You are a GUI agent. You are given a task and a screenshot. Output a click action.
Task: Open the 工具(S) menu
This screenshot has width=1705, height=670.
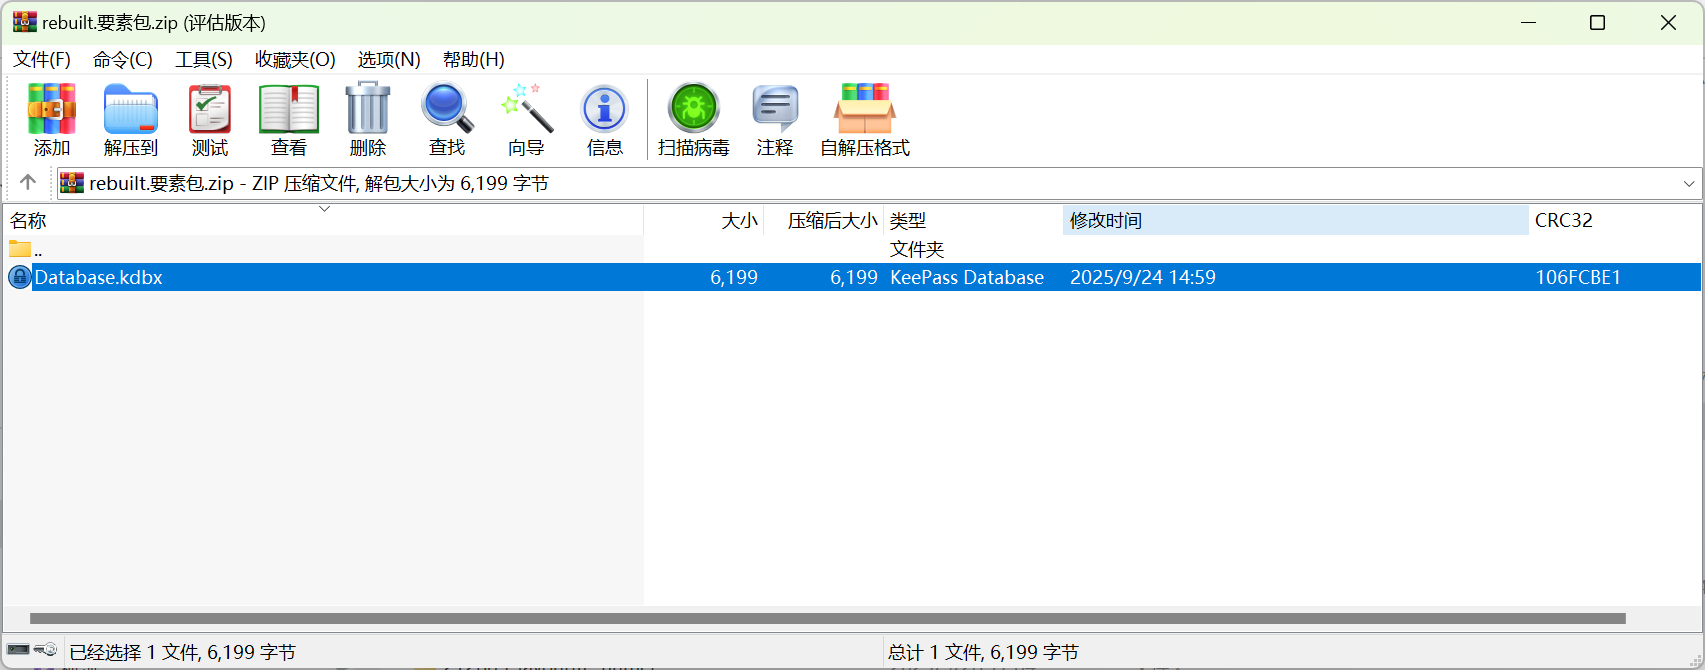click(204, 60)
